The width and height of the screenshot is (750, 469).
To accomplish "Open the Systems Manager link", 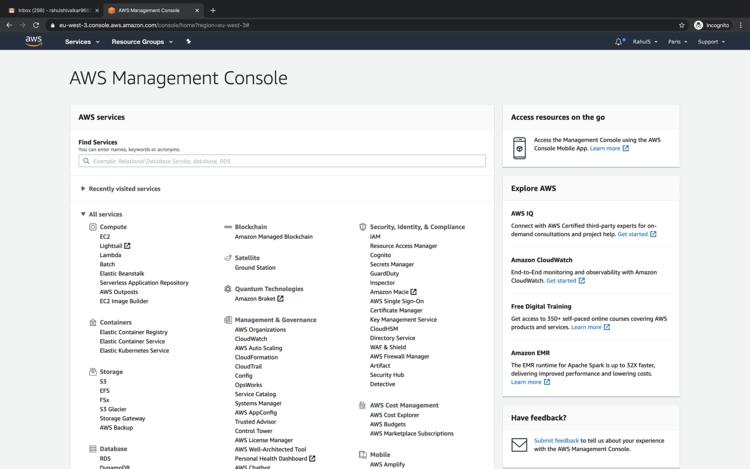I will [258, 403].
